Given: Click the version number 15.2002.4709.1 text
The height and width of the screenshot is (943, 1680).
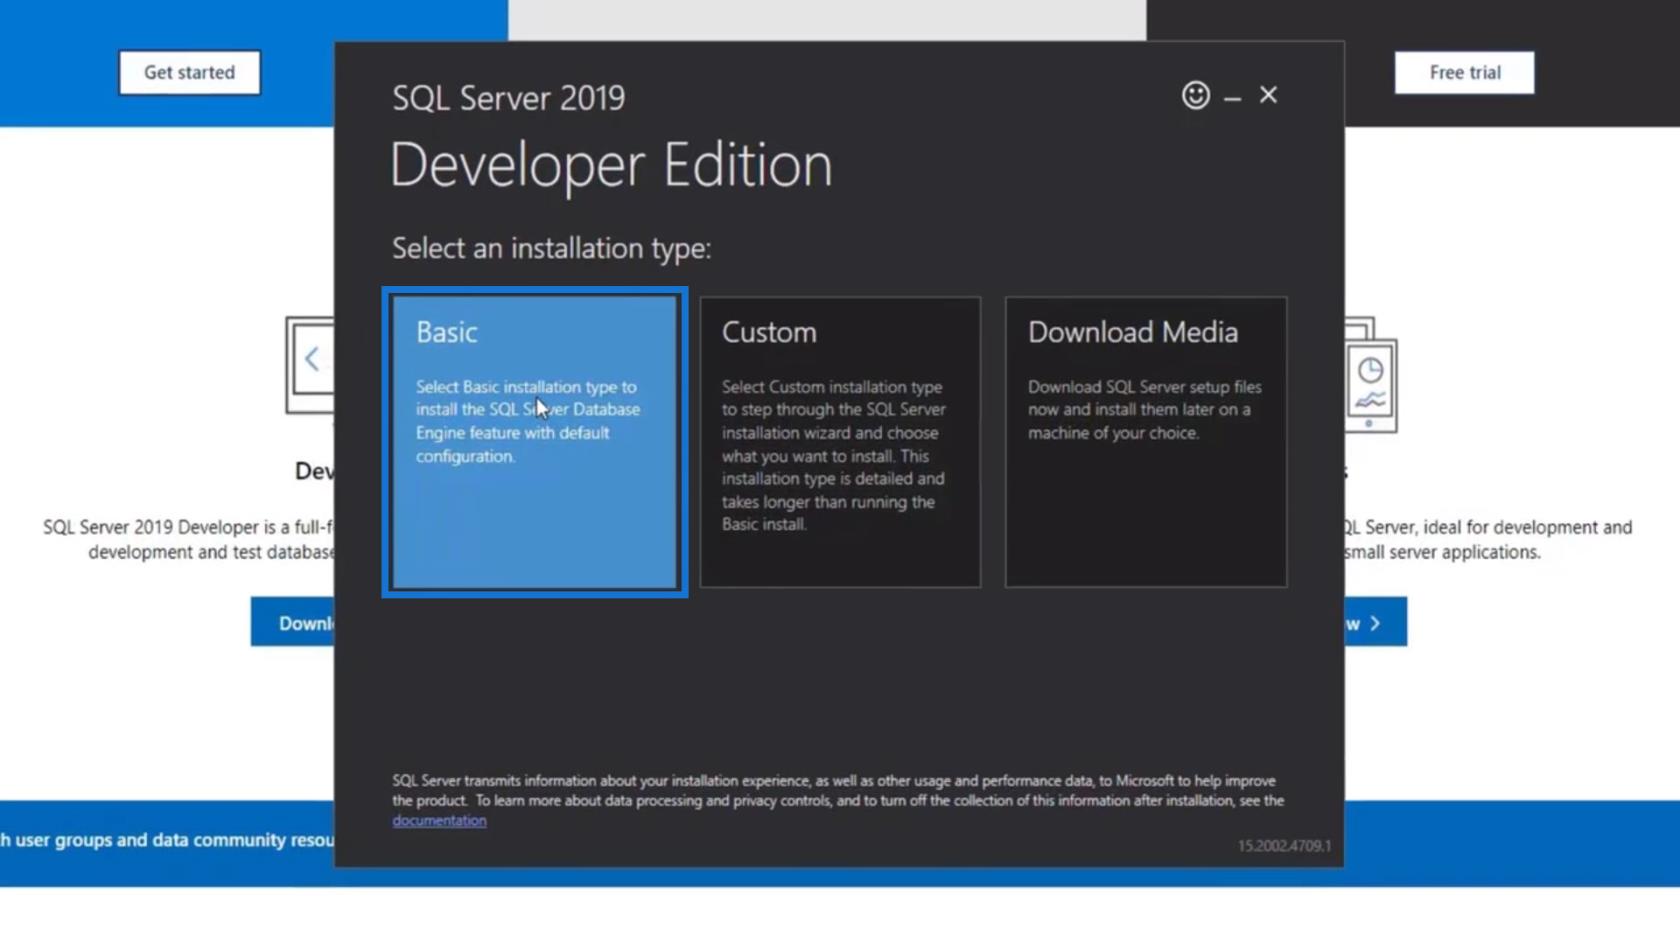Looking at the screenshot, I should pyautogui.click(x=1284, y=846).
